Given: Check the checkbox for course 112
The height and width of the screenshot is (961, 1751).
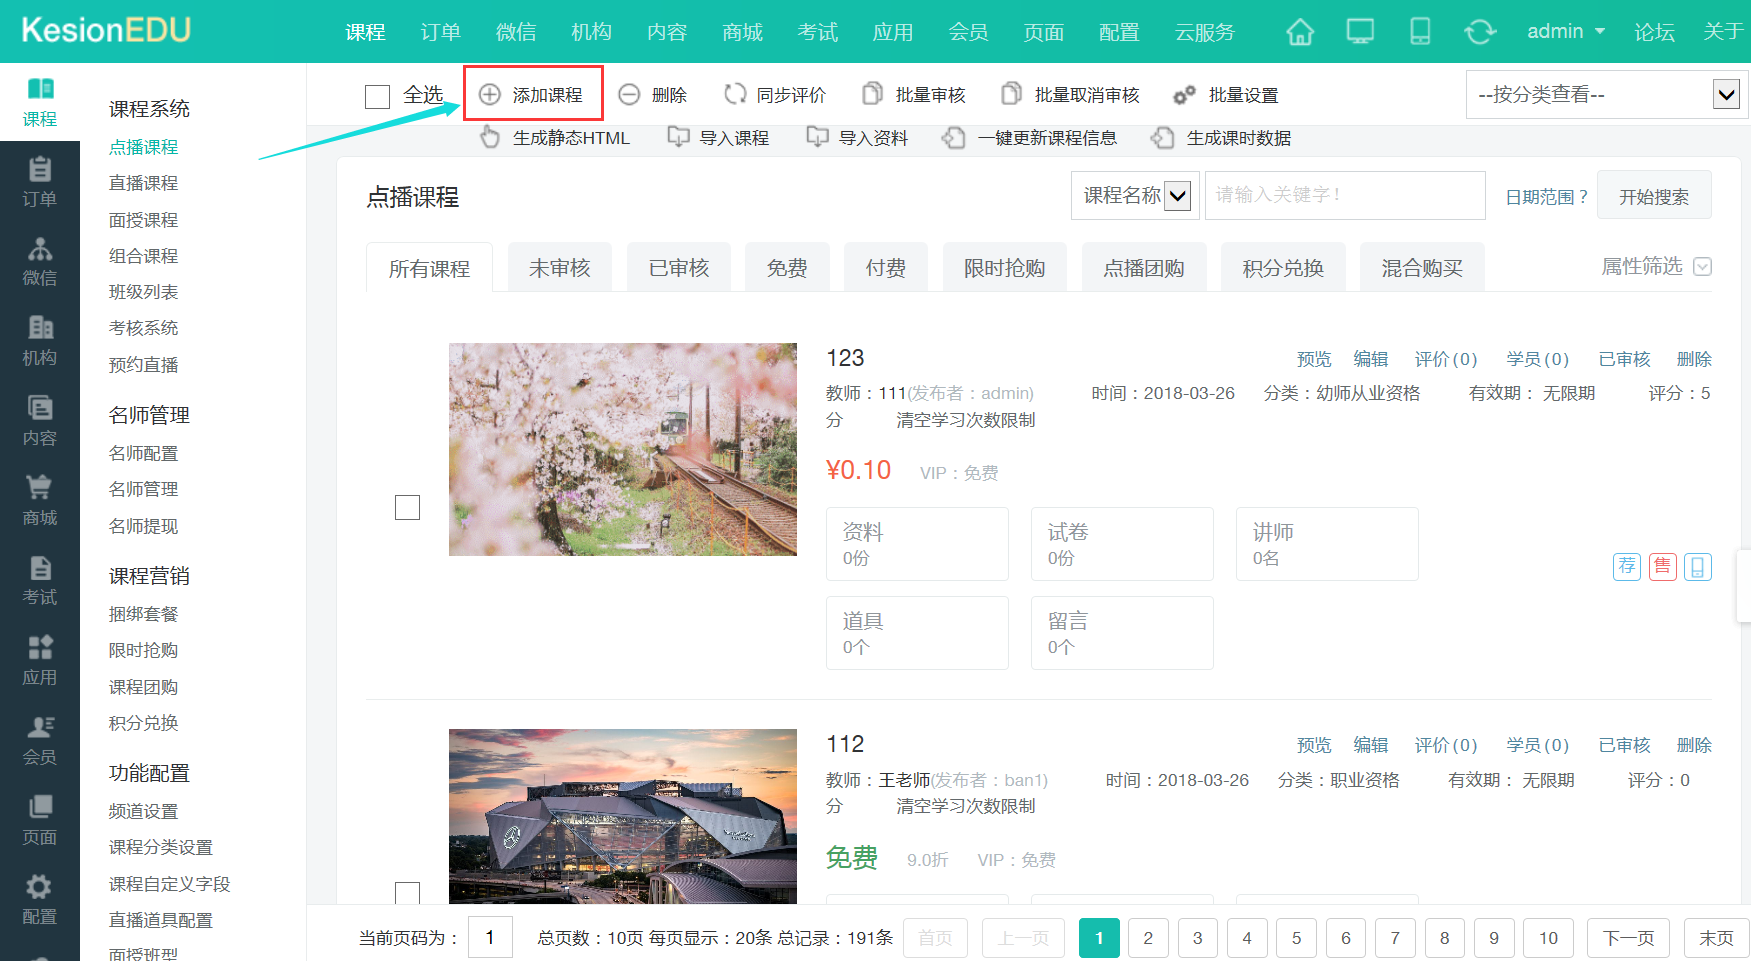Looking at the screenshot, I should coord(407,892).
